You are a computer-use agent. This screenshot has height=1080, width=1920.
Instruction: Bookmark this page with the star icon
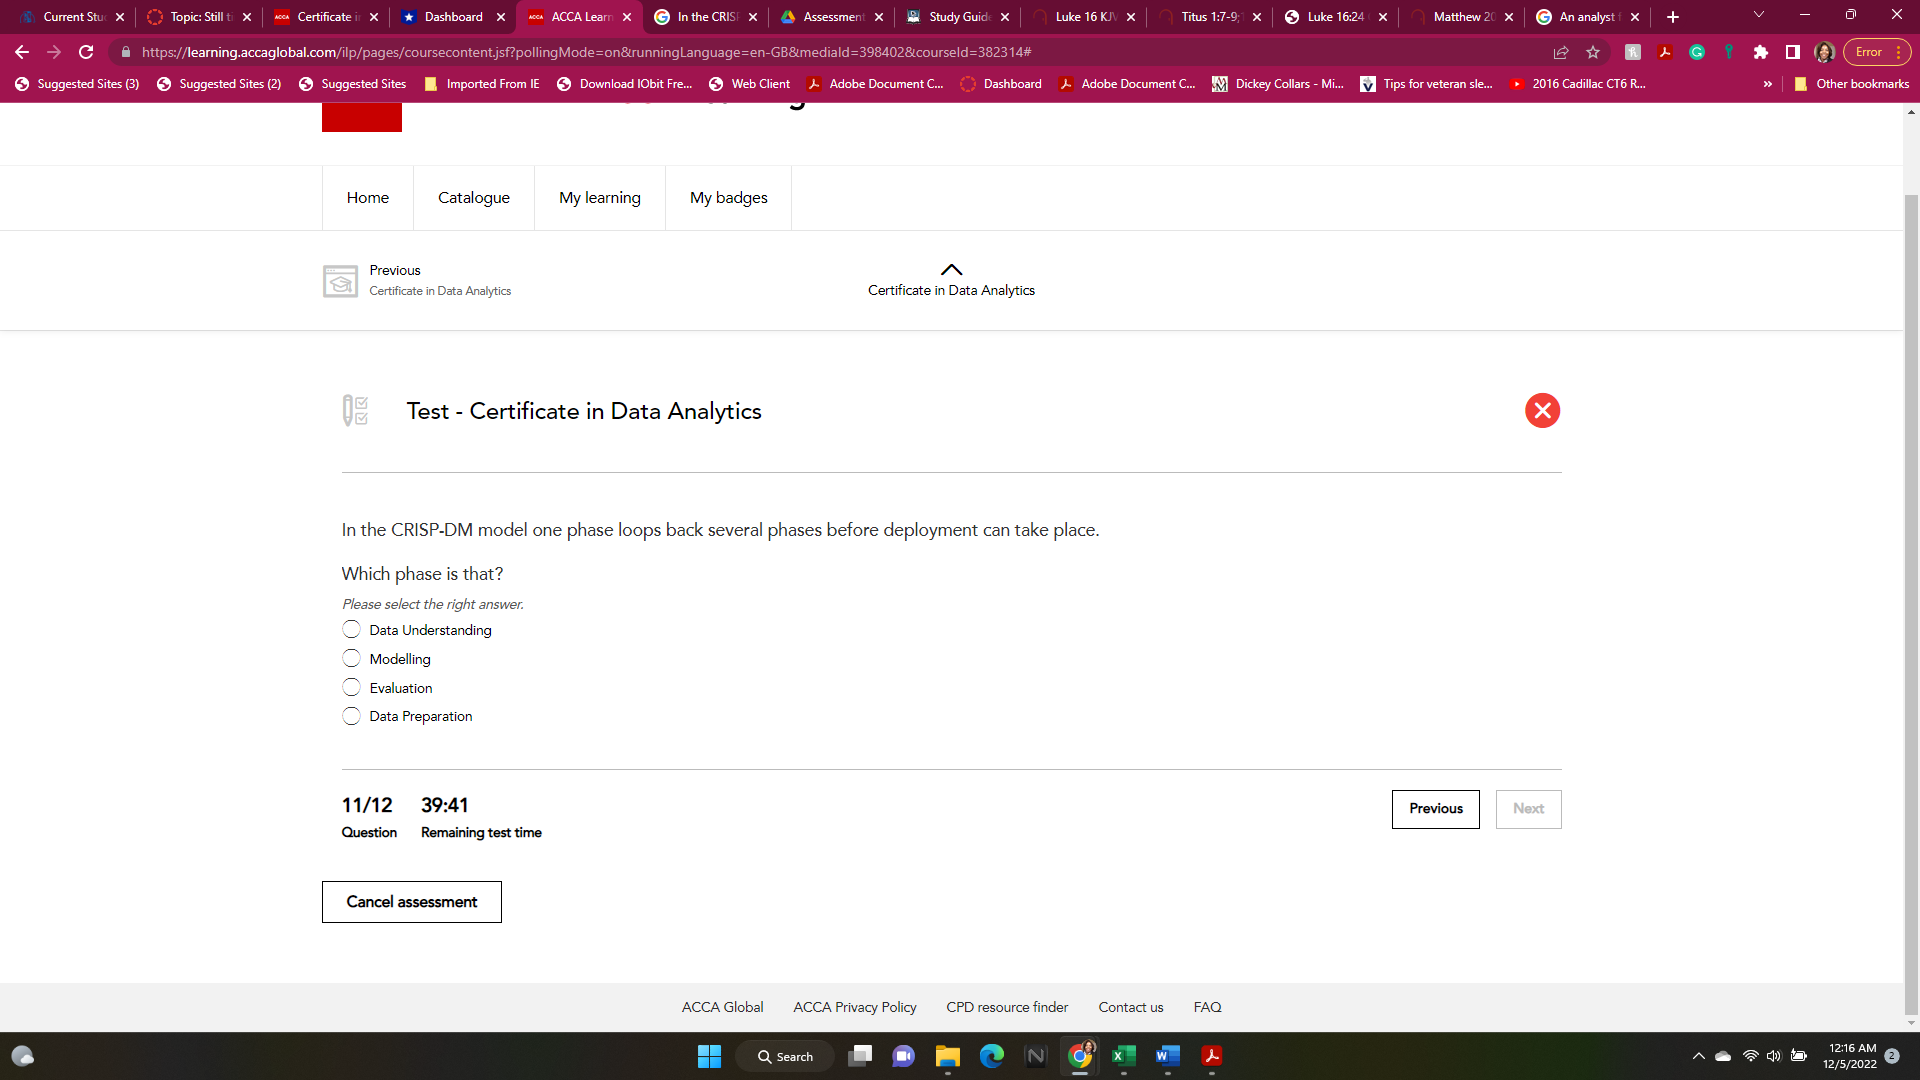coord(1593,52)
